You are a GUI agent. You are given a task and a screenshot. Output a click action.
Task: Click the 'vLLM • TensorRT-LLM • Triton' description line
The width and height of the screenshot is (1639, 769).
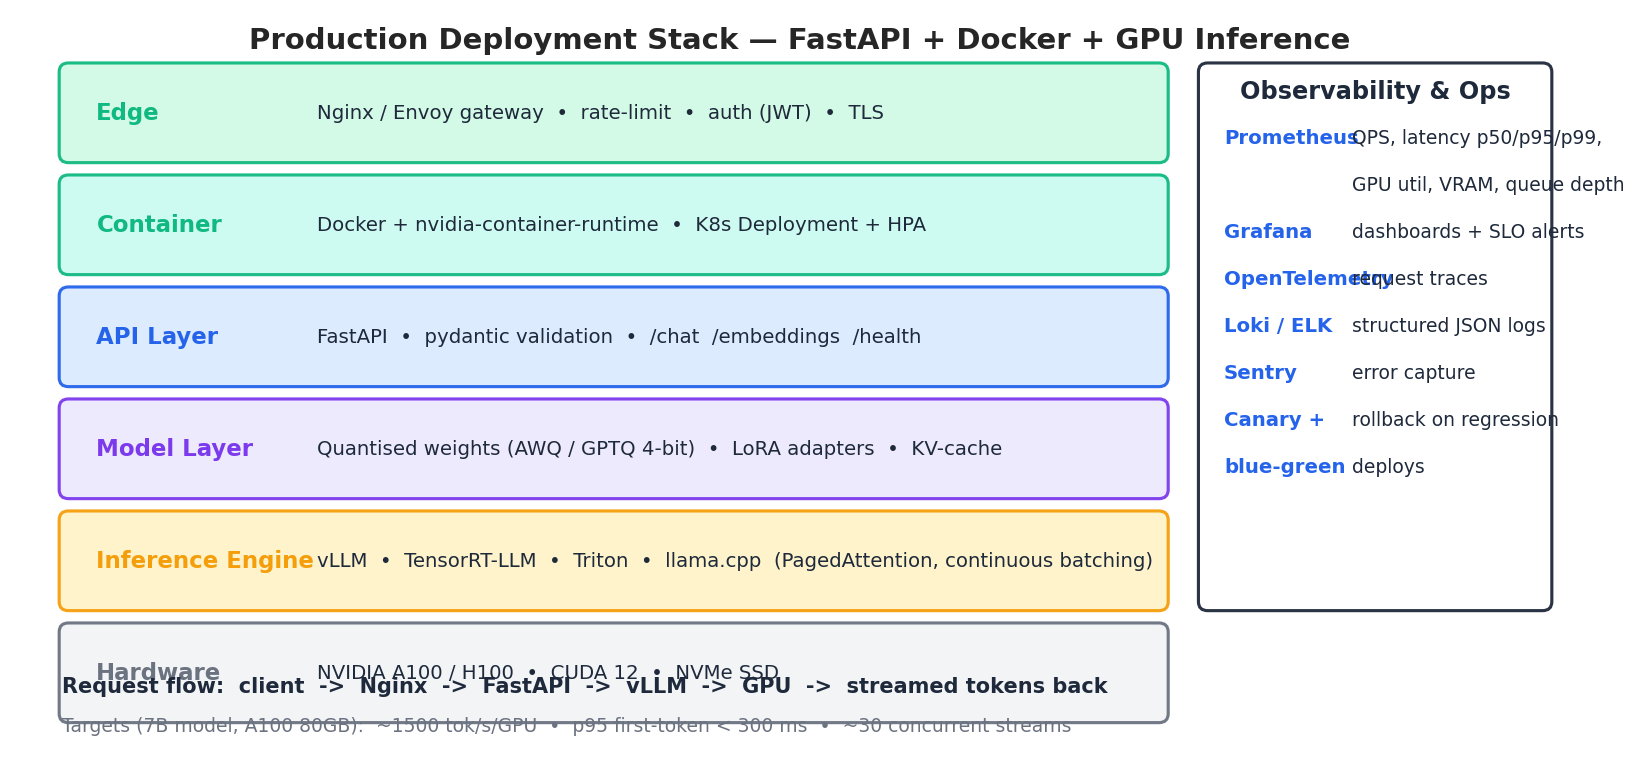(735, 561)
